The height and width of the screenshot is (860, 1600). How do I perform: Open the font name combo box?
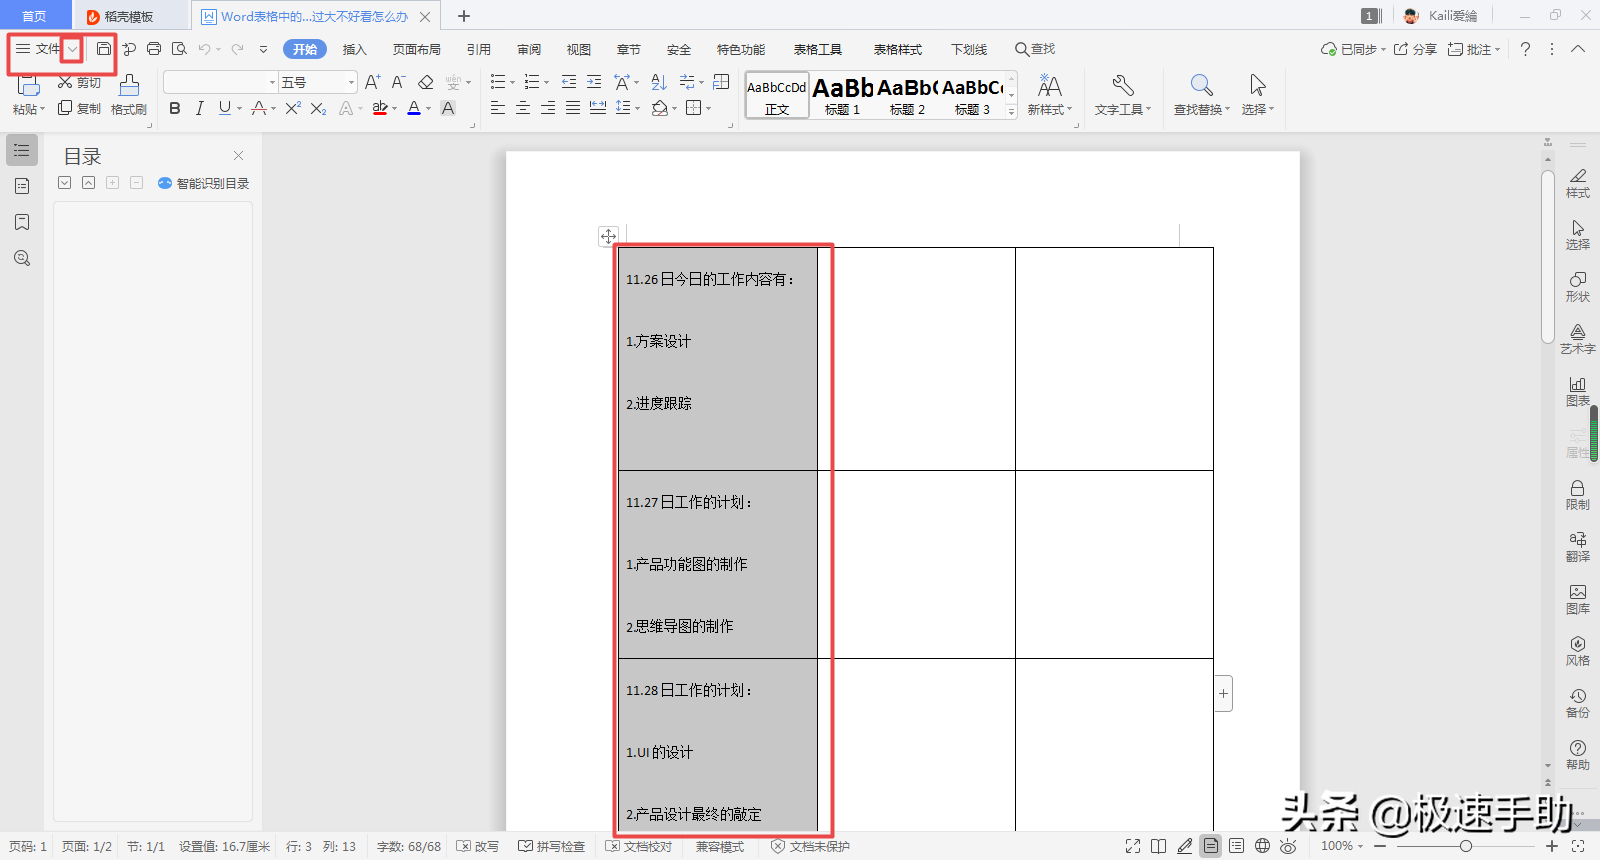(220, 82)
